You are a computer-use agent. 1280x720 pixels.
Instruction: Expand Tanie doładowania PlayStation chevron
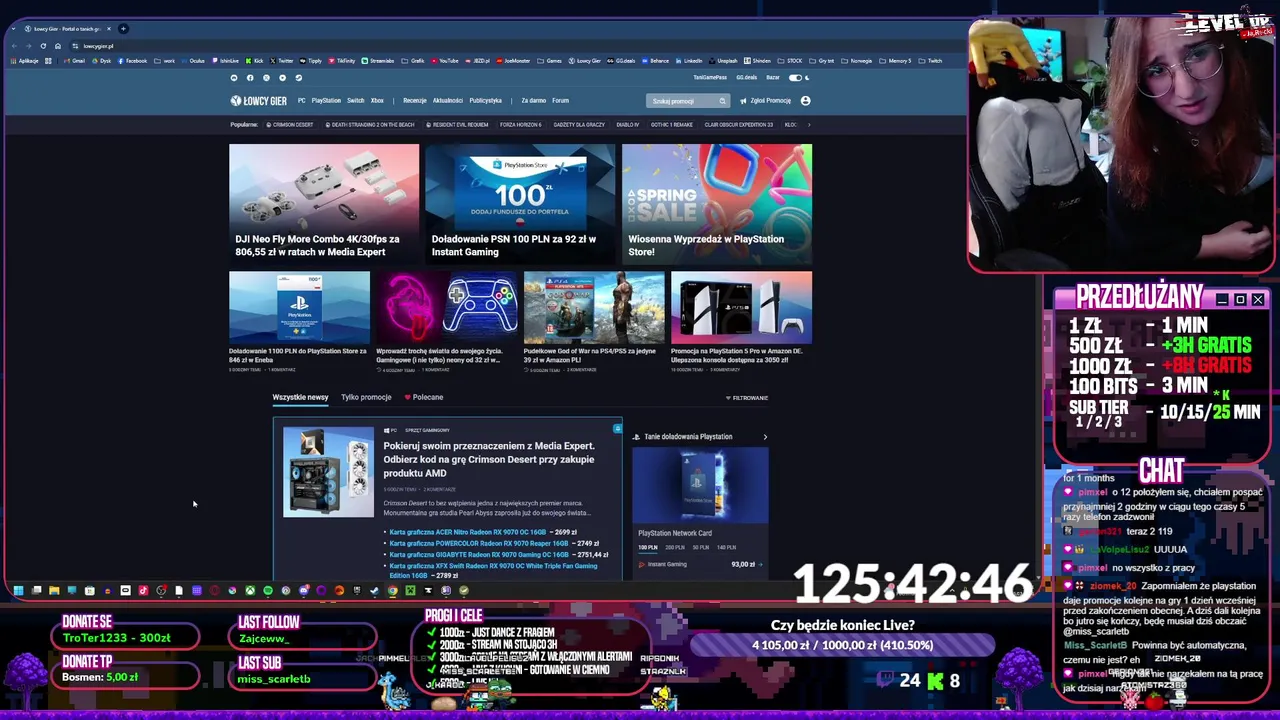765,437
